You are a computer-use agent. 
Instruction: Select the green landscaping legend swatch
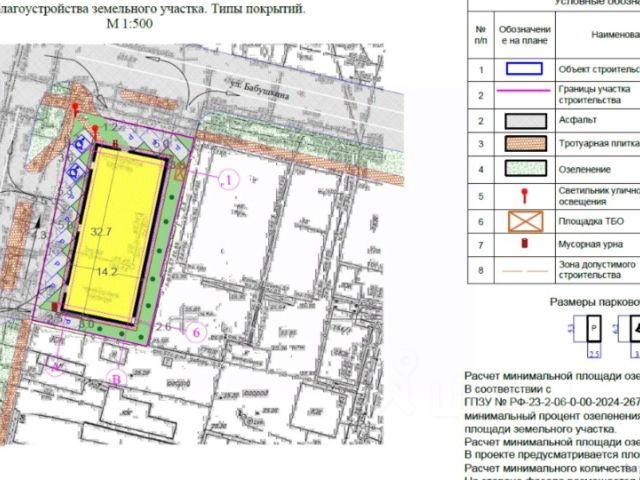pos(526,169)
